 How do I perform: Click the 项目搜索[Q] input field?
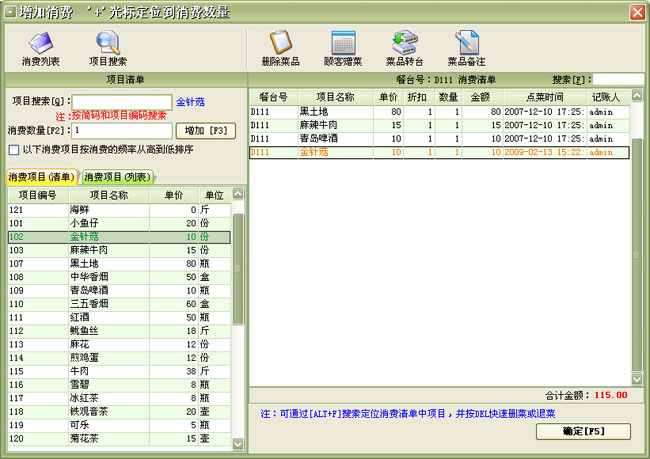(121, 101)
